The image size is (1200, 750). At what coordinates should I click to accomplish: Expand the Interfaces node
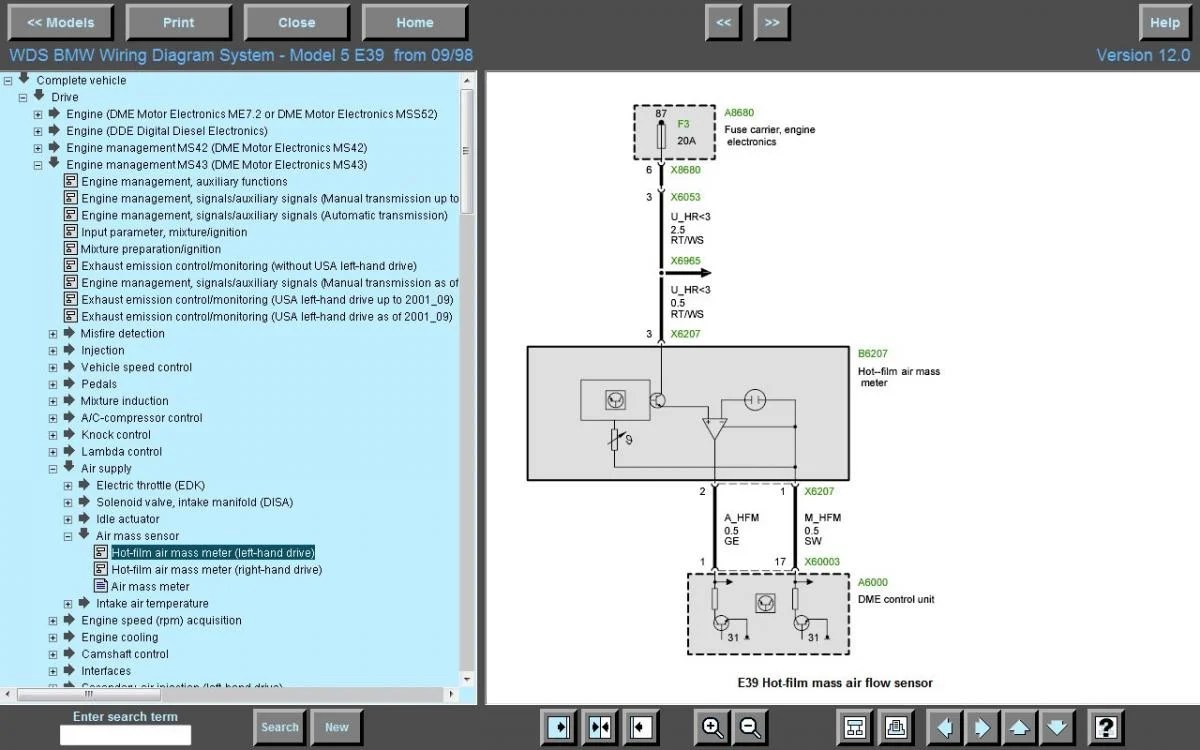(53, 672)
